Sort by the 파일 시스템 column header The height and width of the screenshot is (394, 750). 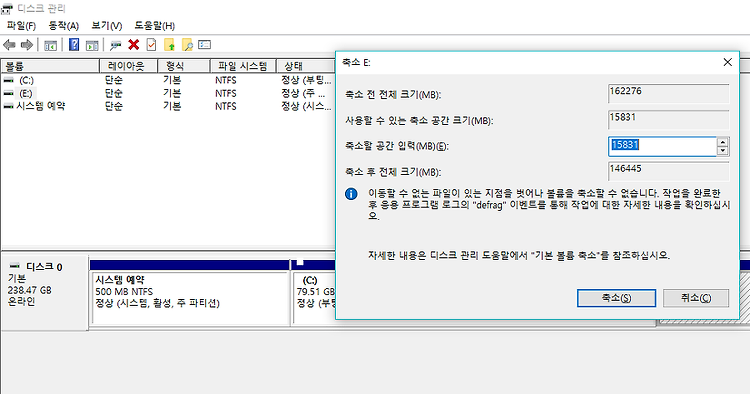243,66
